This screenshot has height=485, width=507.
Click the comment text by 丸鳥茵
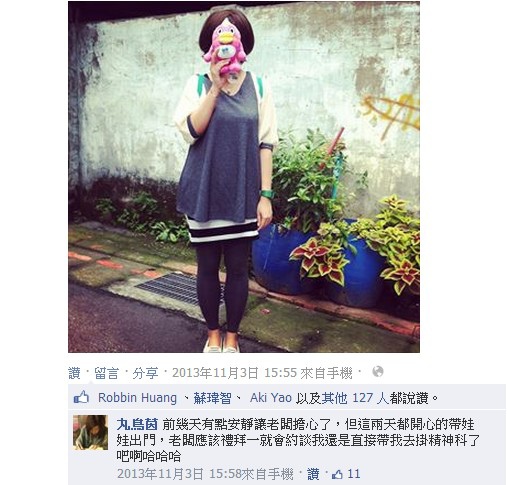[298, 440]
